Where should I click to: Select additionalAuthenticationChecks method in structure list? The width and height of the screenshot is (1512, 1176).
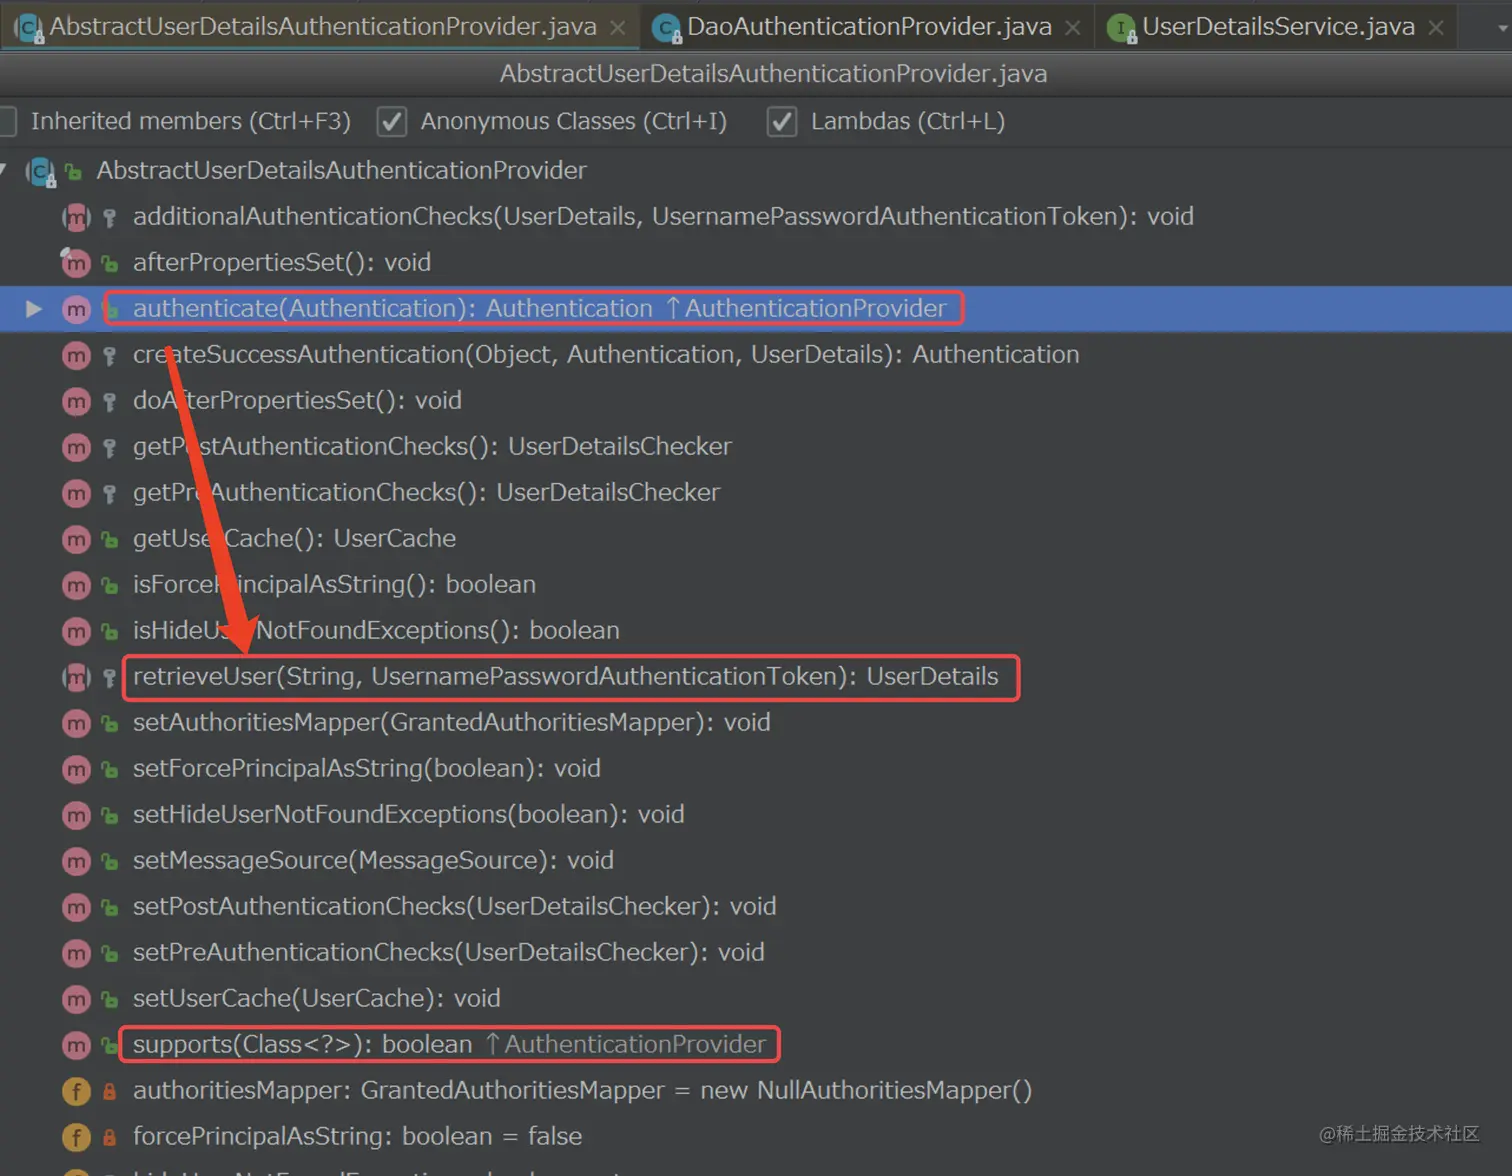[756, 217]
